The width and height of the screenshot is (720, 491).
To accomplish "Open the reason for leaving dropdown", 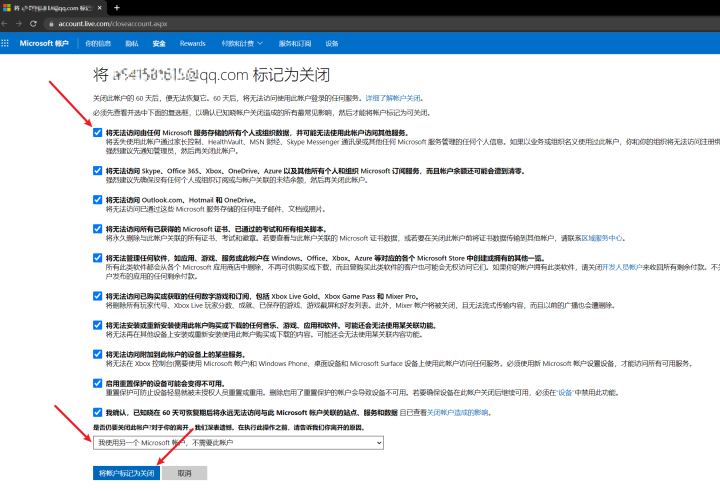I will click(x=238, y=443).
